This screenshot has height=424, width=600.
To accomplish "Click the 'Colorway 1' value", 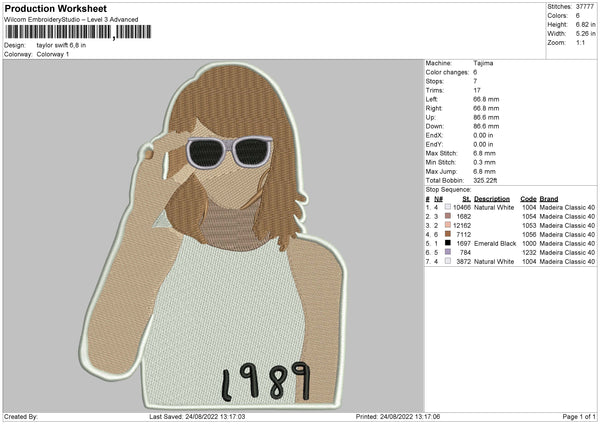I will (53, 54).
